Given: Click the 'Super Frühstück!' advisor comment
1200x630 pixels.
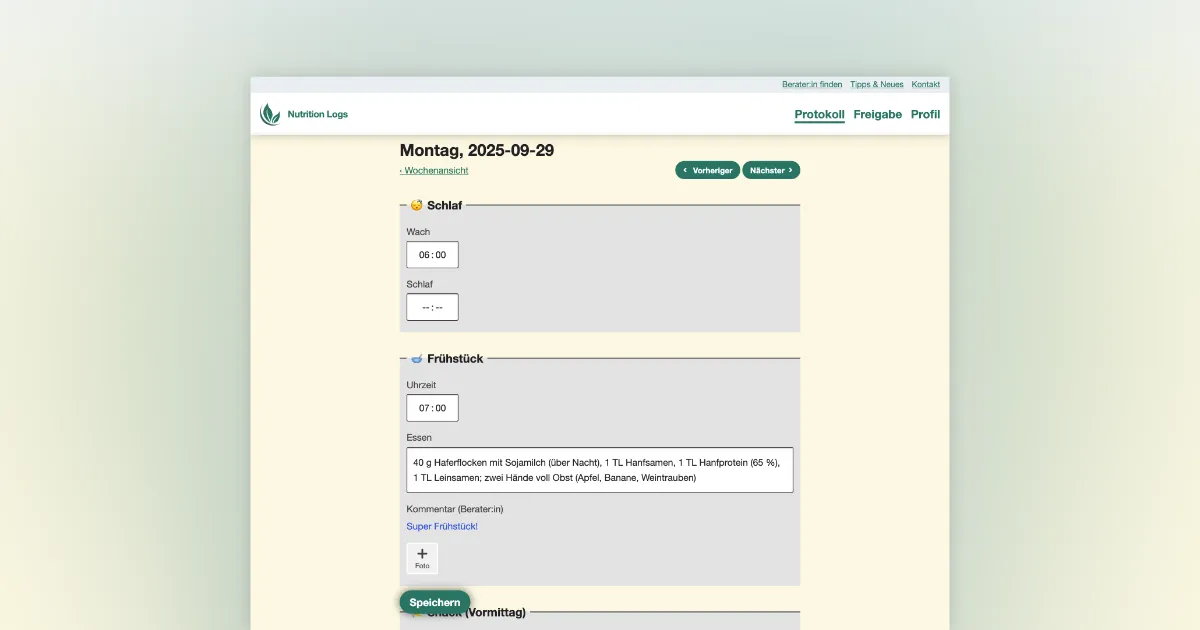Looking at the screenshot, I should point(442,526).
